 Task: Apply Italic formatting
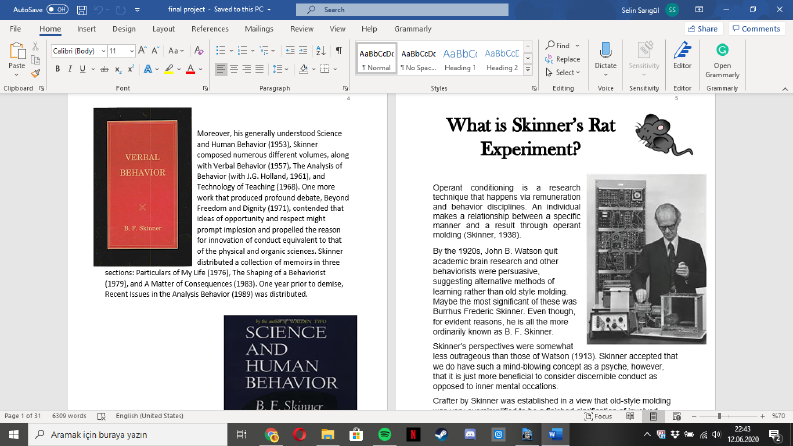pyautogui.click(x=70, y=69)
